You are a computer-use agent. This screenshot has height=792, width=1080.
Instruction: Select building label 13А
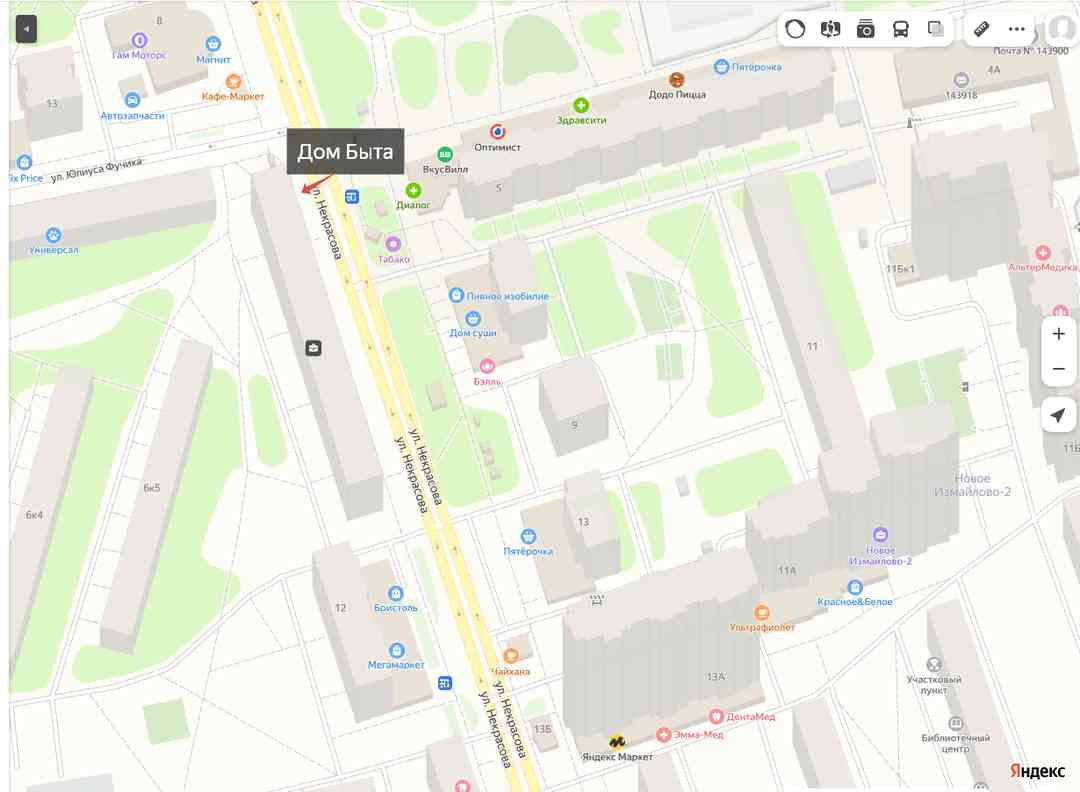(x=716, y=677)
